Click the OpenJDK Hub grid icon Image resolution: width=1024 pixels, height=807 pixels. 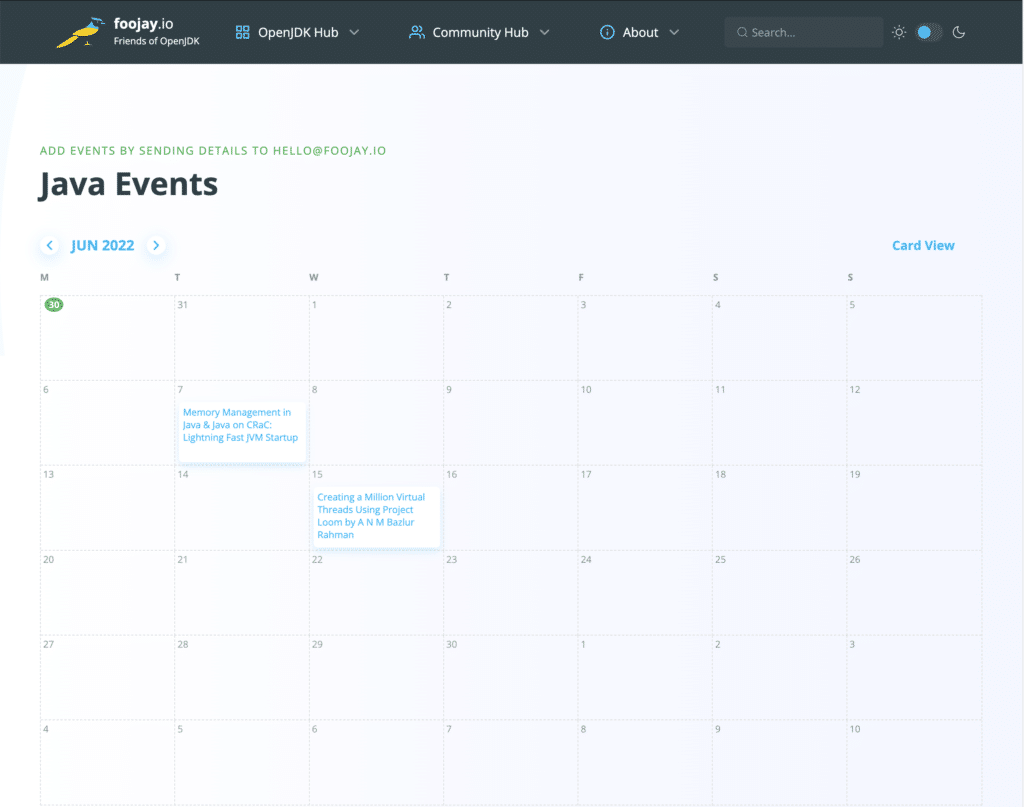point(242,32)
